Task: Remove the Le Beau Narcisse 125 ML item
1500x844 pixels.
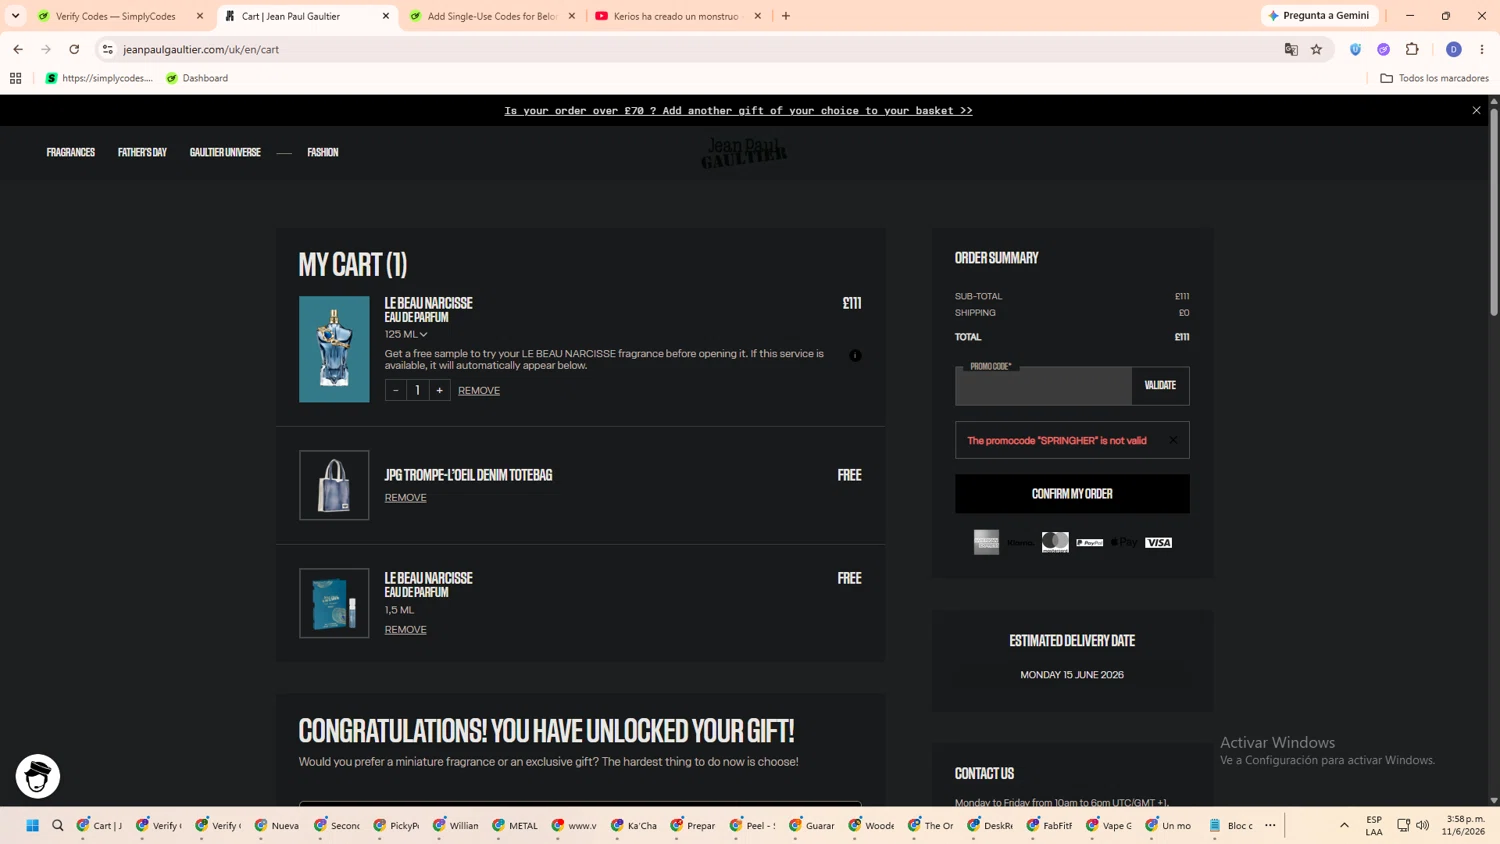Action: point(479,391)
